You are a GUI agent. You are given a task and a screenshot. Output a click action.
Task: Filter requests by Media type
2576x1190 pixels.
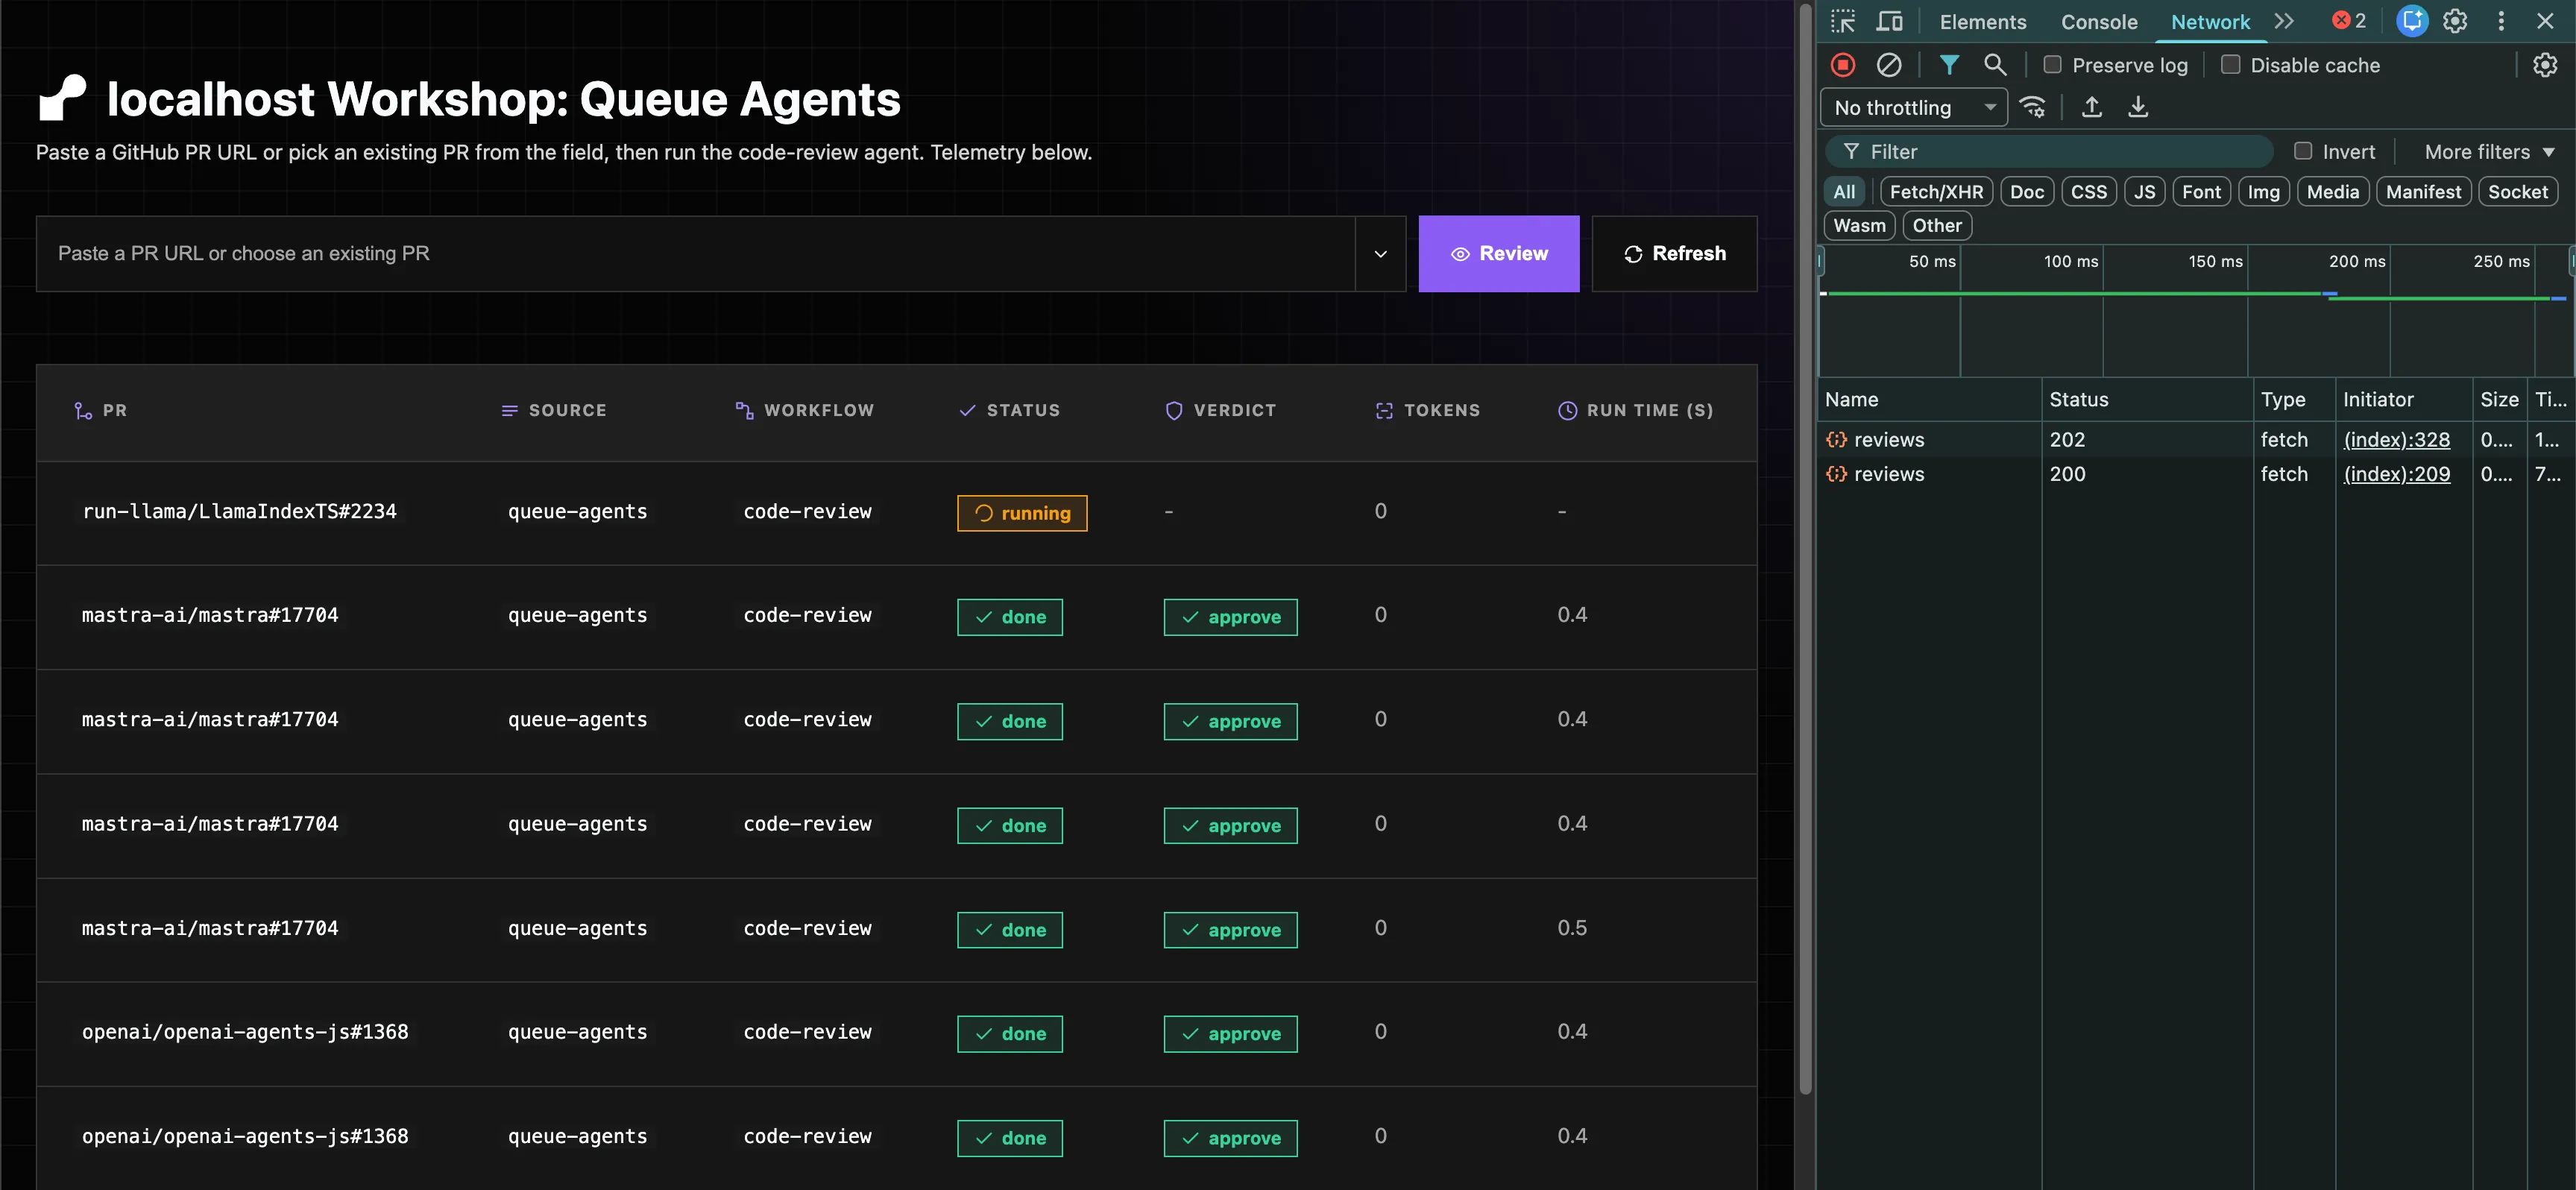2332,192
